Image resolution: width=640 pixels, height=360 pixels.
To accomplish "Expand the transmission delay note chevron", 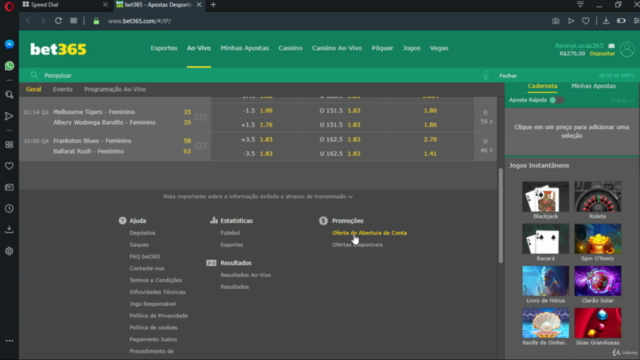I will tap(351, 197).
